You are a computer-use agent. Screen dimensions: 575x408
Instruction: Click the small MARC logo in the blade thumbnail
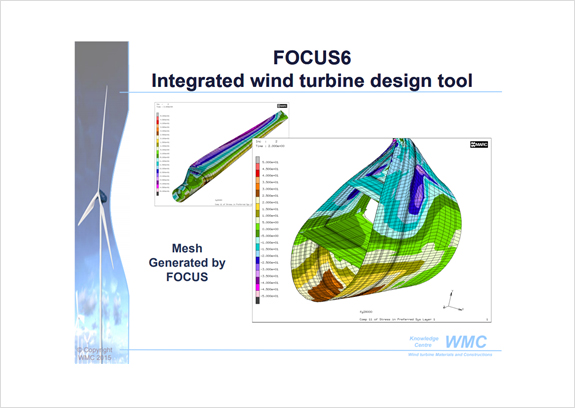282,106
